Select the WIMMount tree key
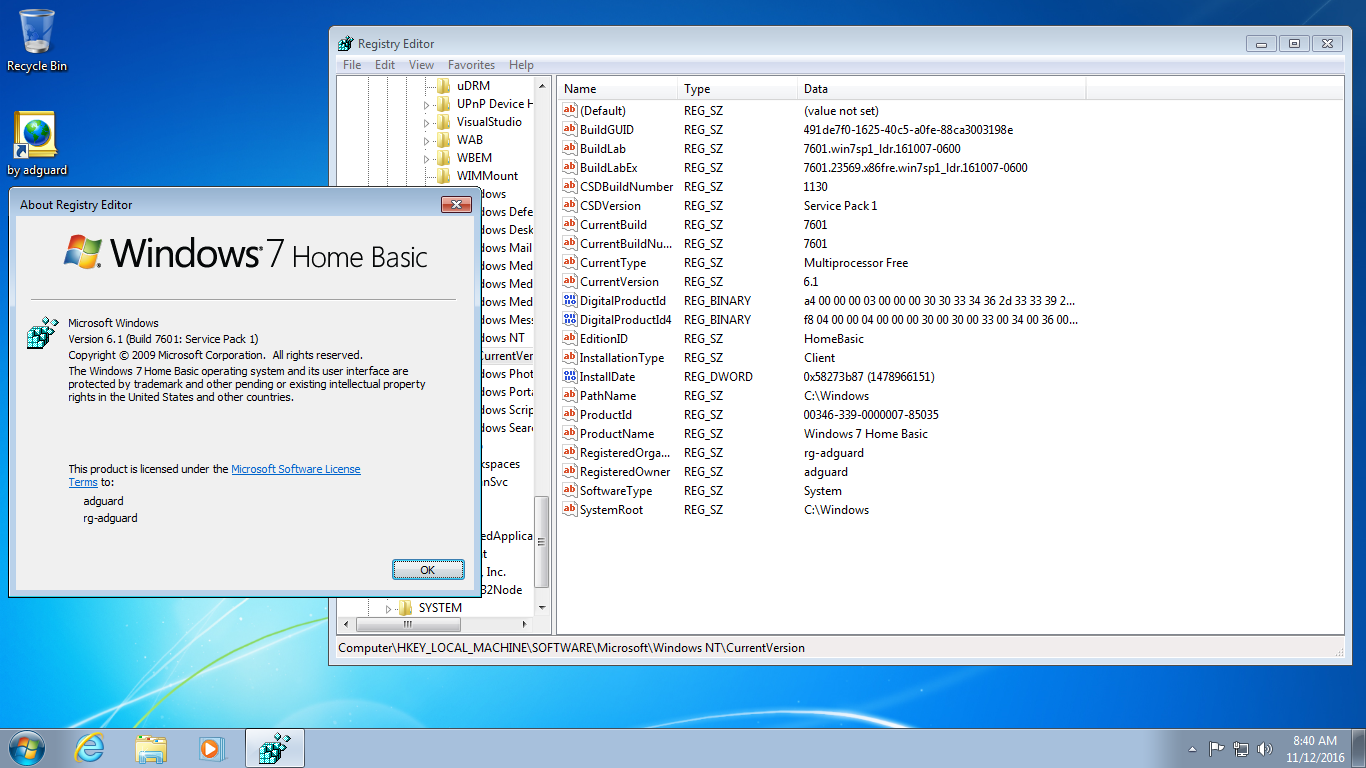The height and width of the screenshot is (768, 1366). [x=487, y=176]
